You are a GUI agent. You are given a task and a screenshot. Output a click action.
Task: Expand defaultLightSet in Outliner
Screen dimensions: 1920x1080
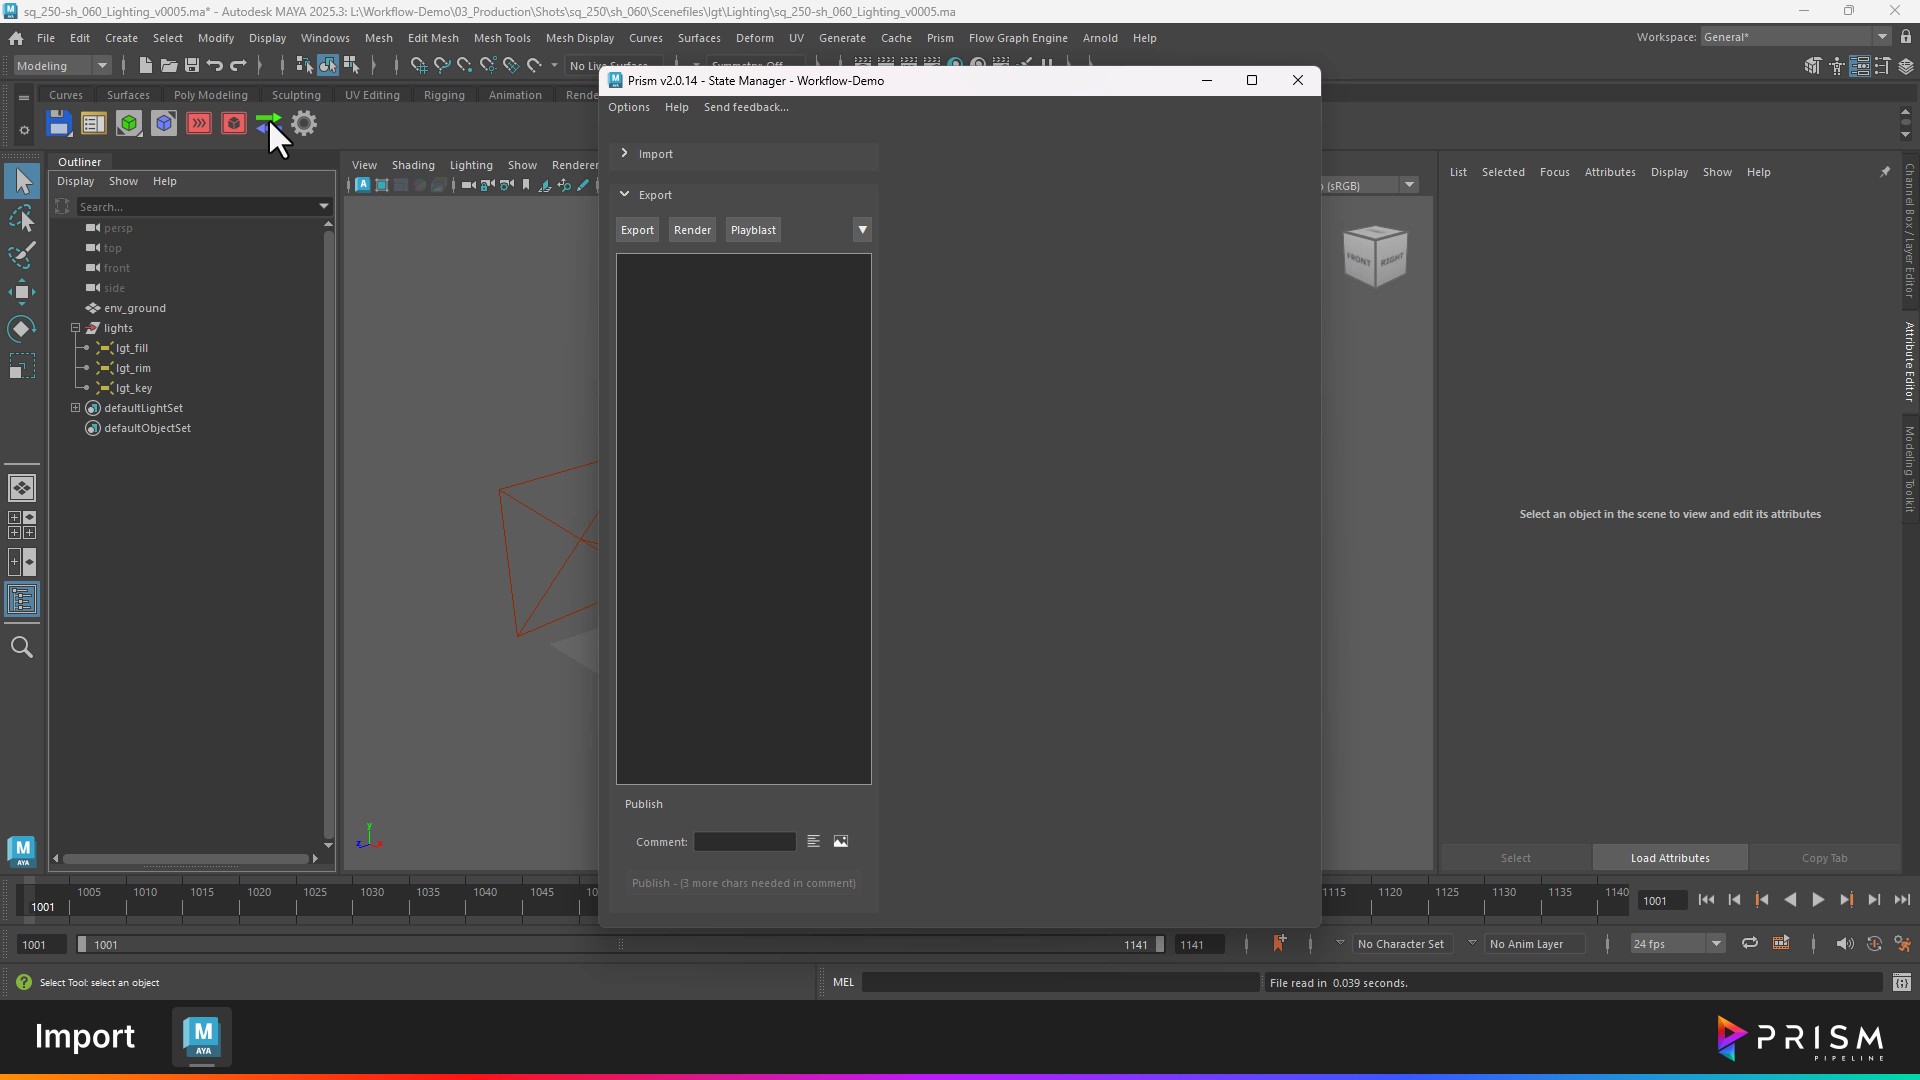click(75, 408)
